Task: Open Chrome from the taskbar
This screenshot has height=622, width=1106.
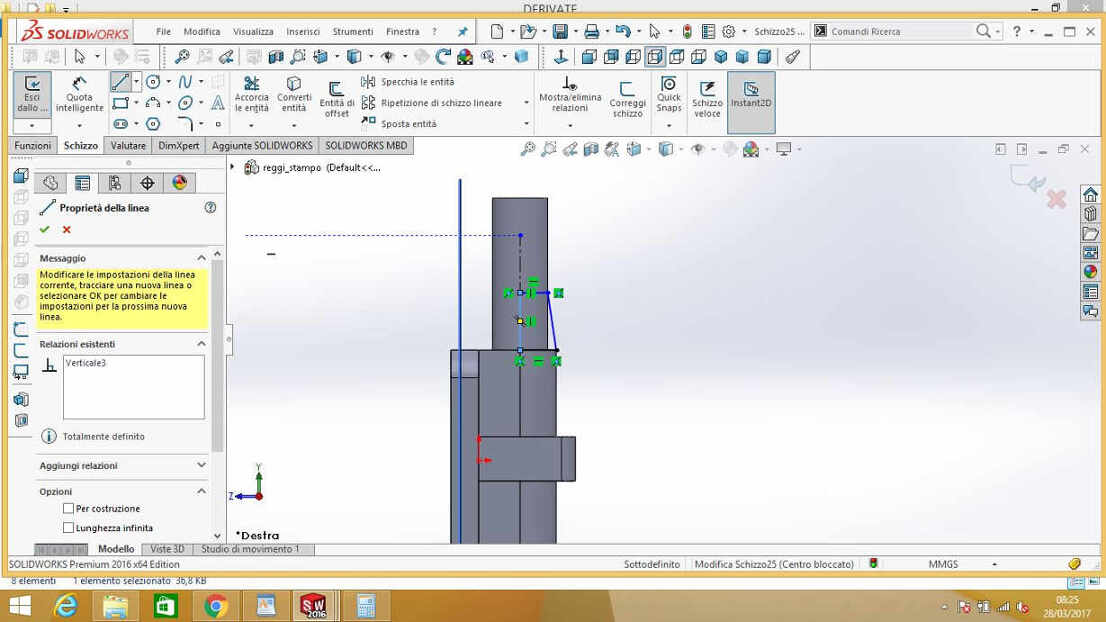Action: (216, 606)
